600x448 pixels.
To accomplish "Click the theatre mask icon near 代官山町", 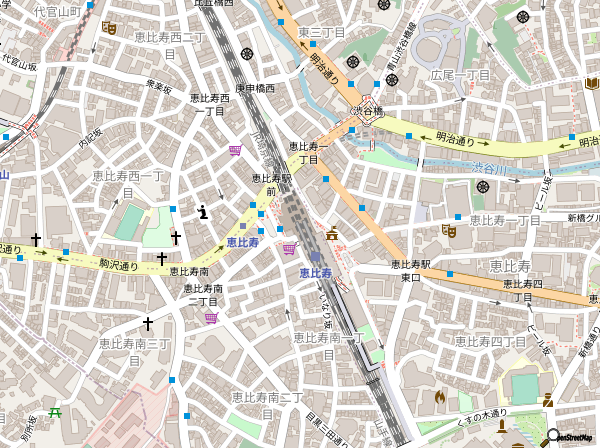I will coord(108,29).
